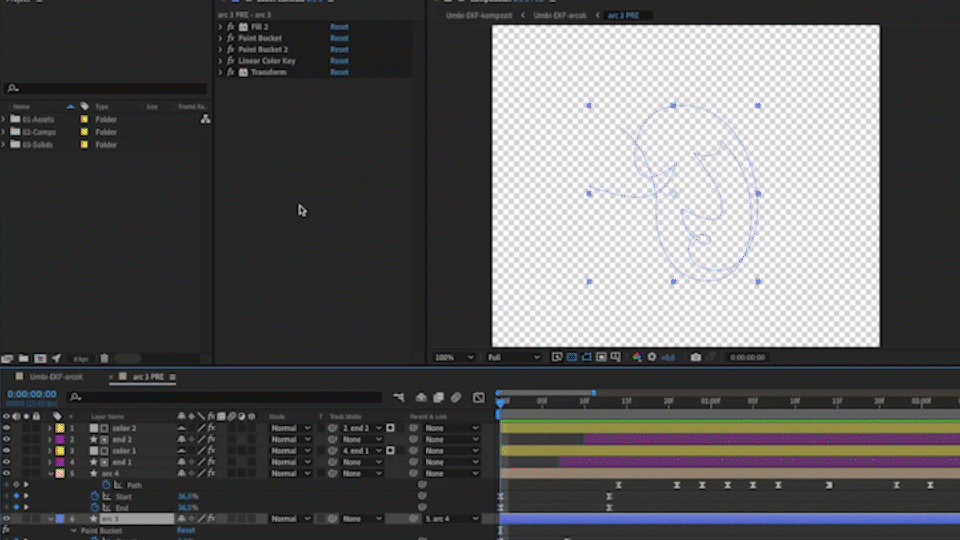Screen dimensions: 960x540
Task: Open the blend mode dropdown for end 1
Action: click(290, 462)
